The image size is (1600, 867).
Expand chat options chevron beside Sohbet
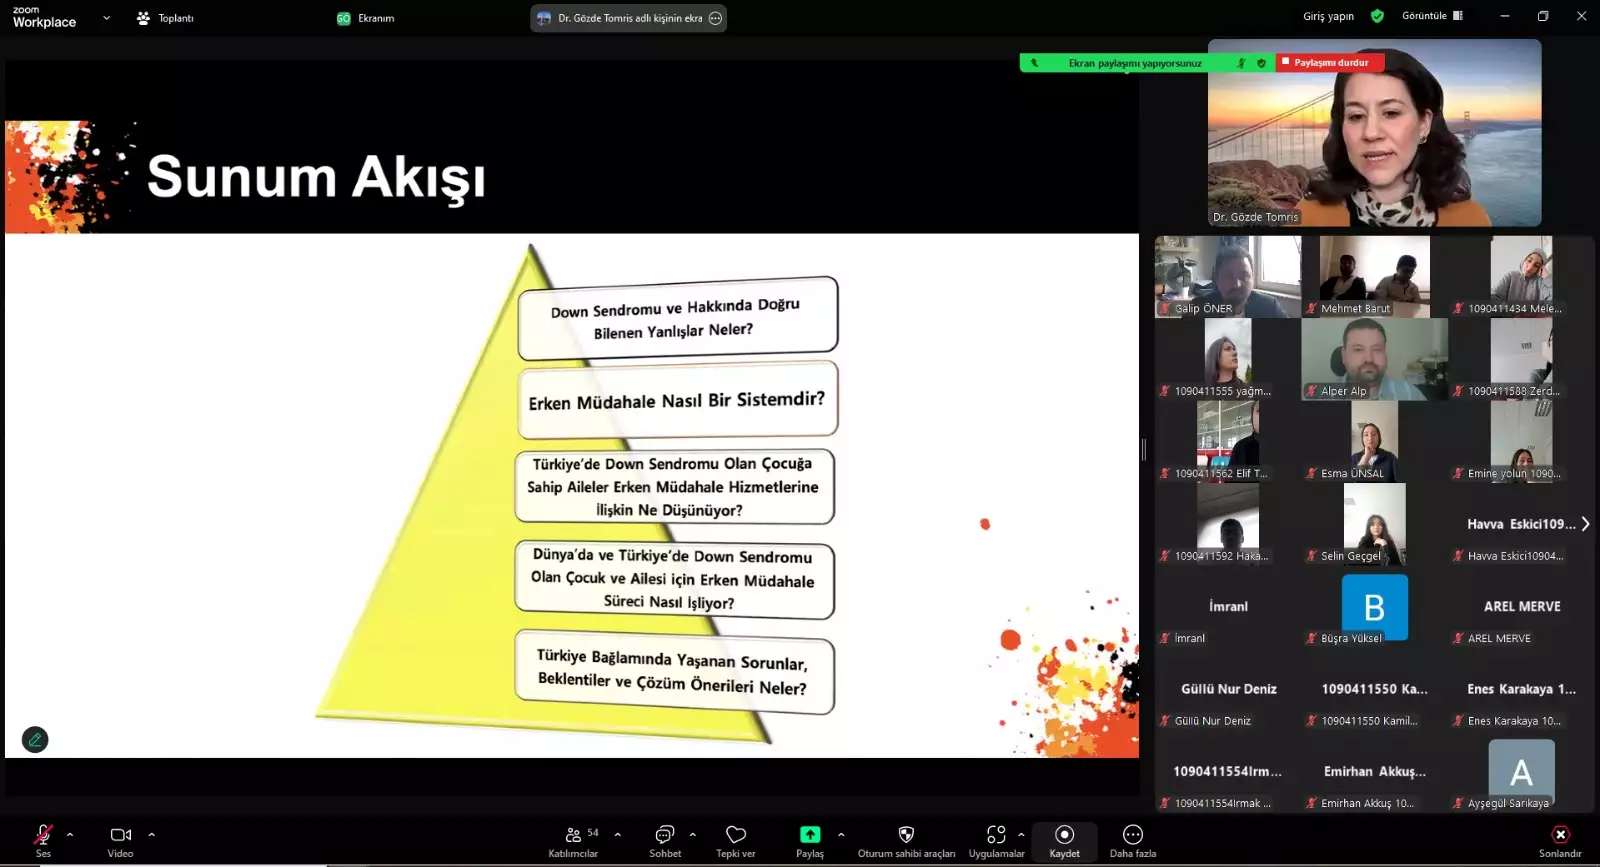click(x=693, y=834)
